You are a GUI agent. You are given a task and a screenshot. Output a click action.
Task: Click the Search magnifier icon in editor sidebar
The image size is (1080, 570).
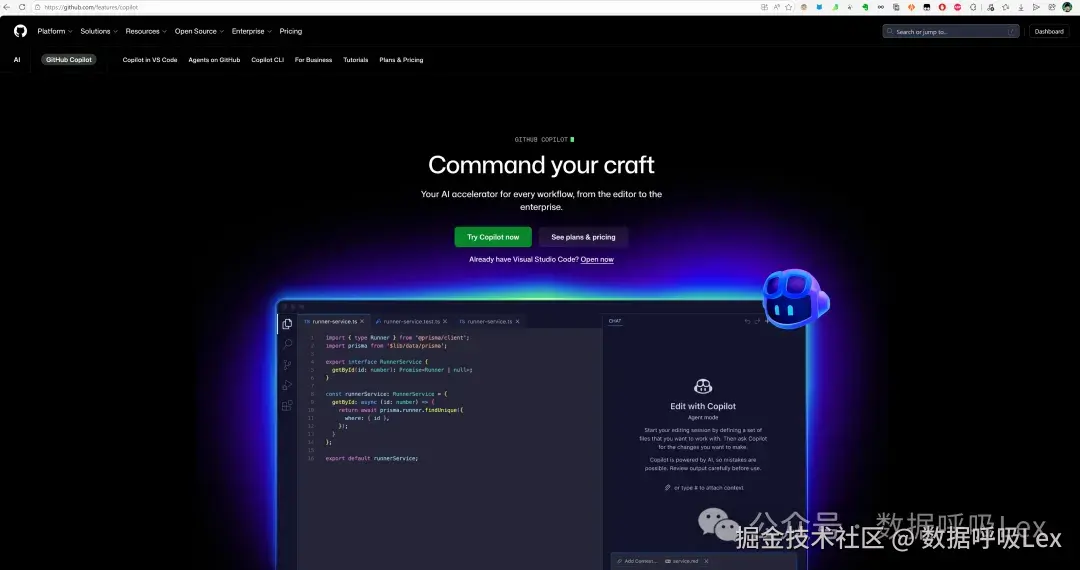coord(287,344)
